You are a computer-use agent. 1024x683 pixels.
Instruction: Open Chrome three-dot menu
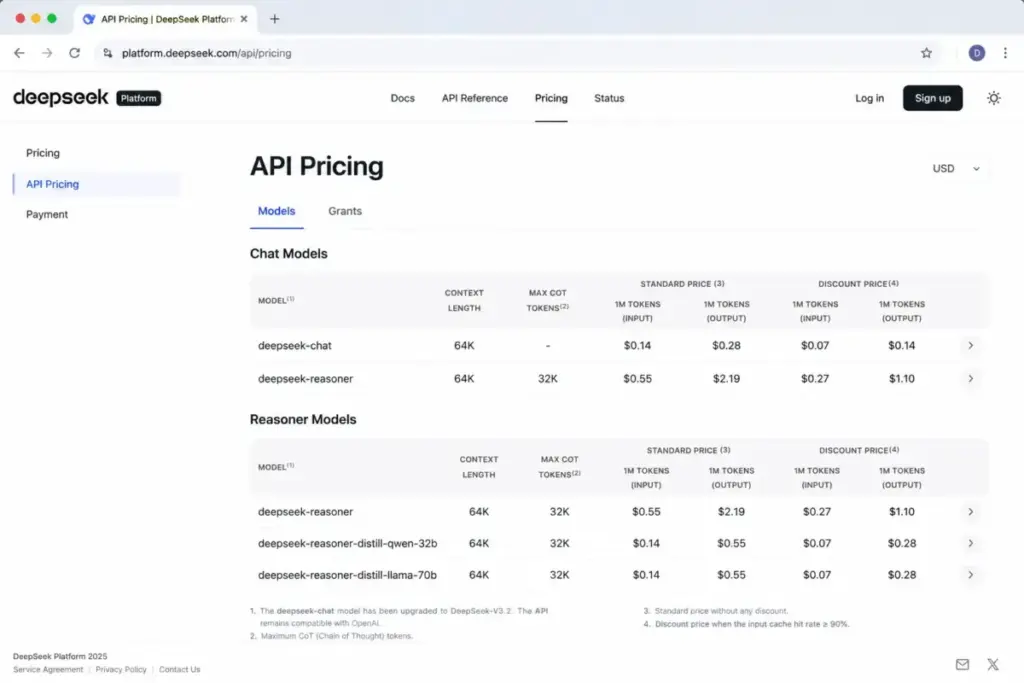tap(1005, 53)
